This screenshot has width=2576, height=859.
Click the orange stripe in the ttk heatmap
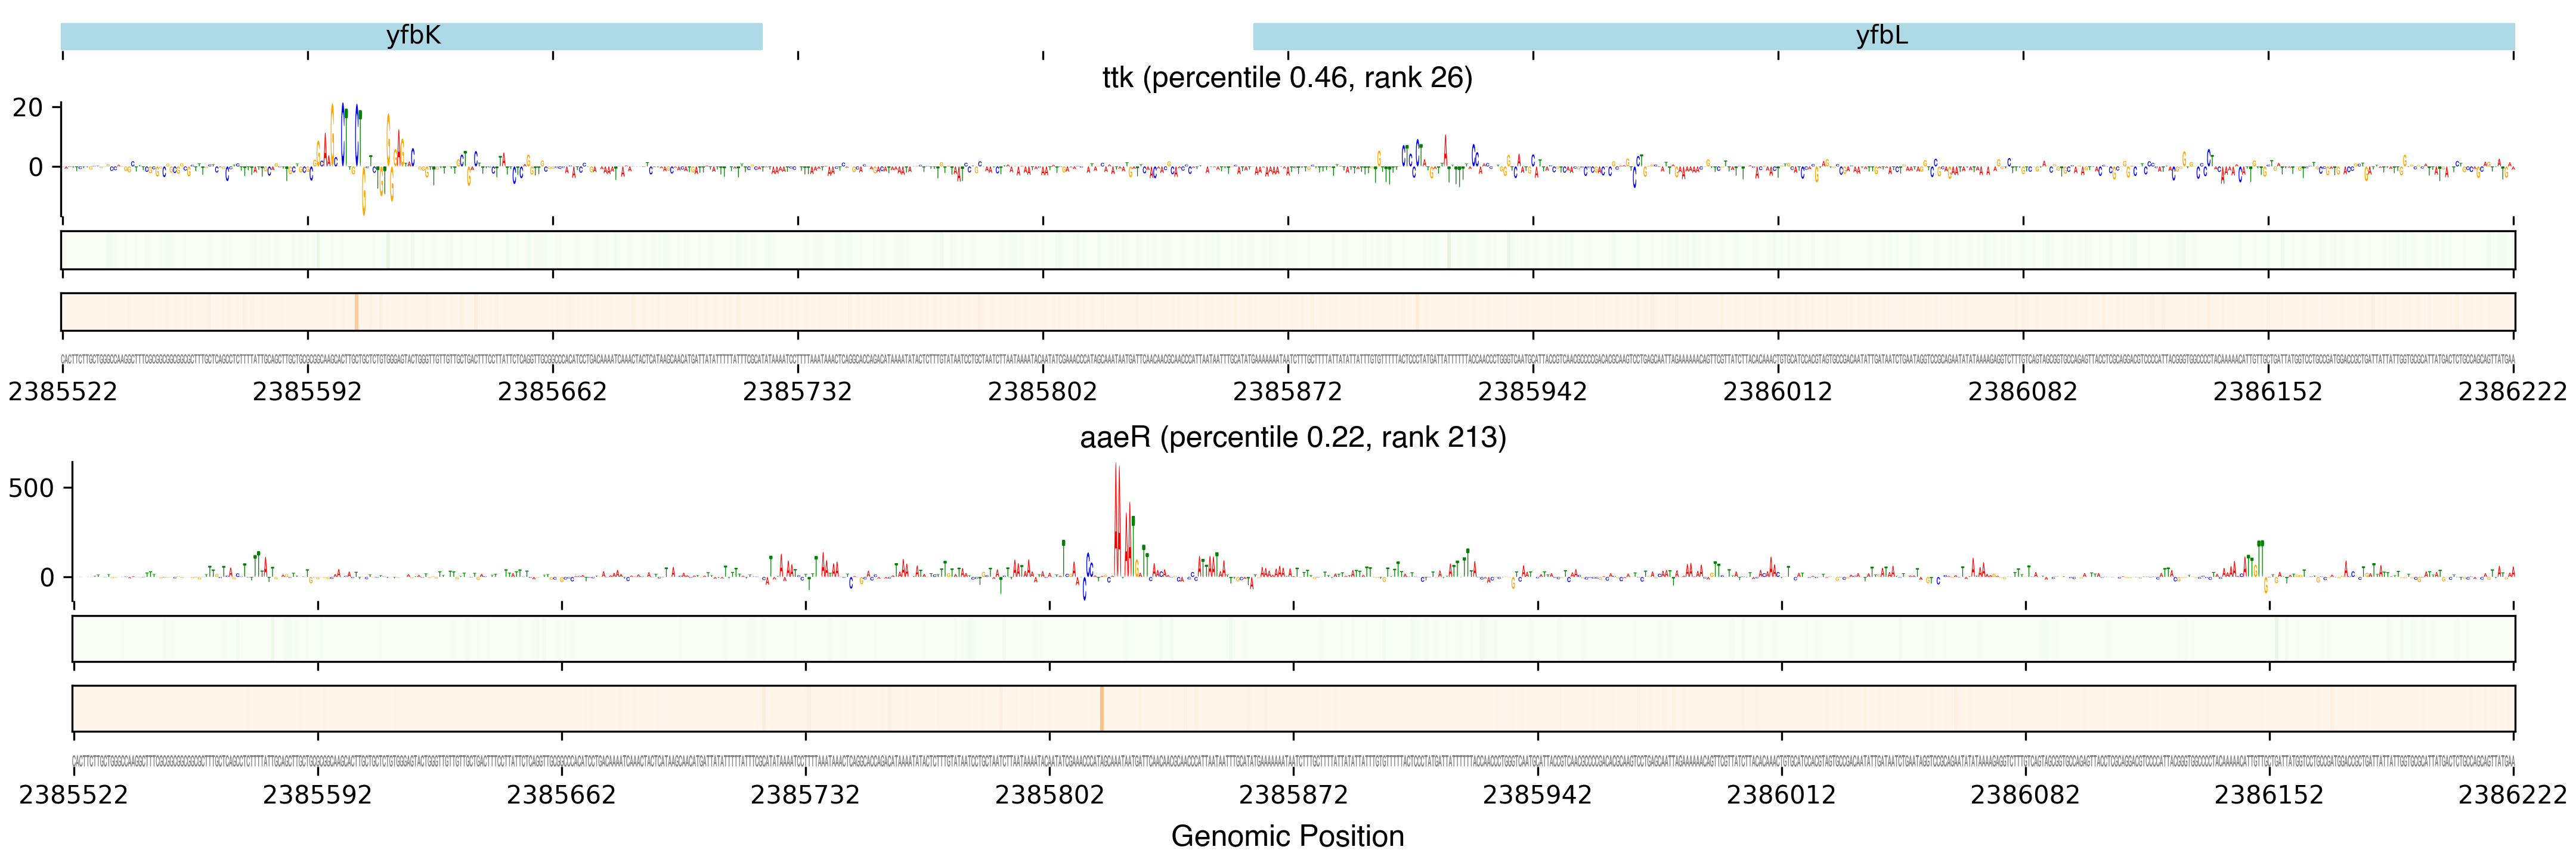coord(356,312)
